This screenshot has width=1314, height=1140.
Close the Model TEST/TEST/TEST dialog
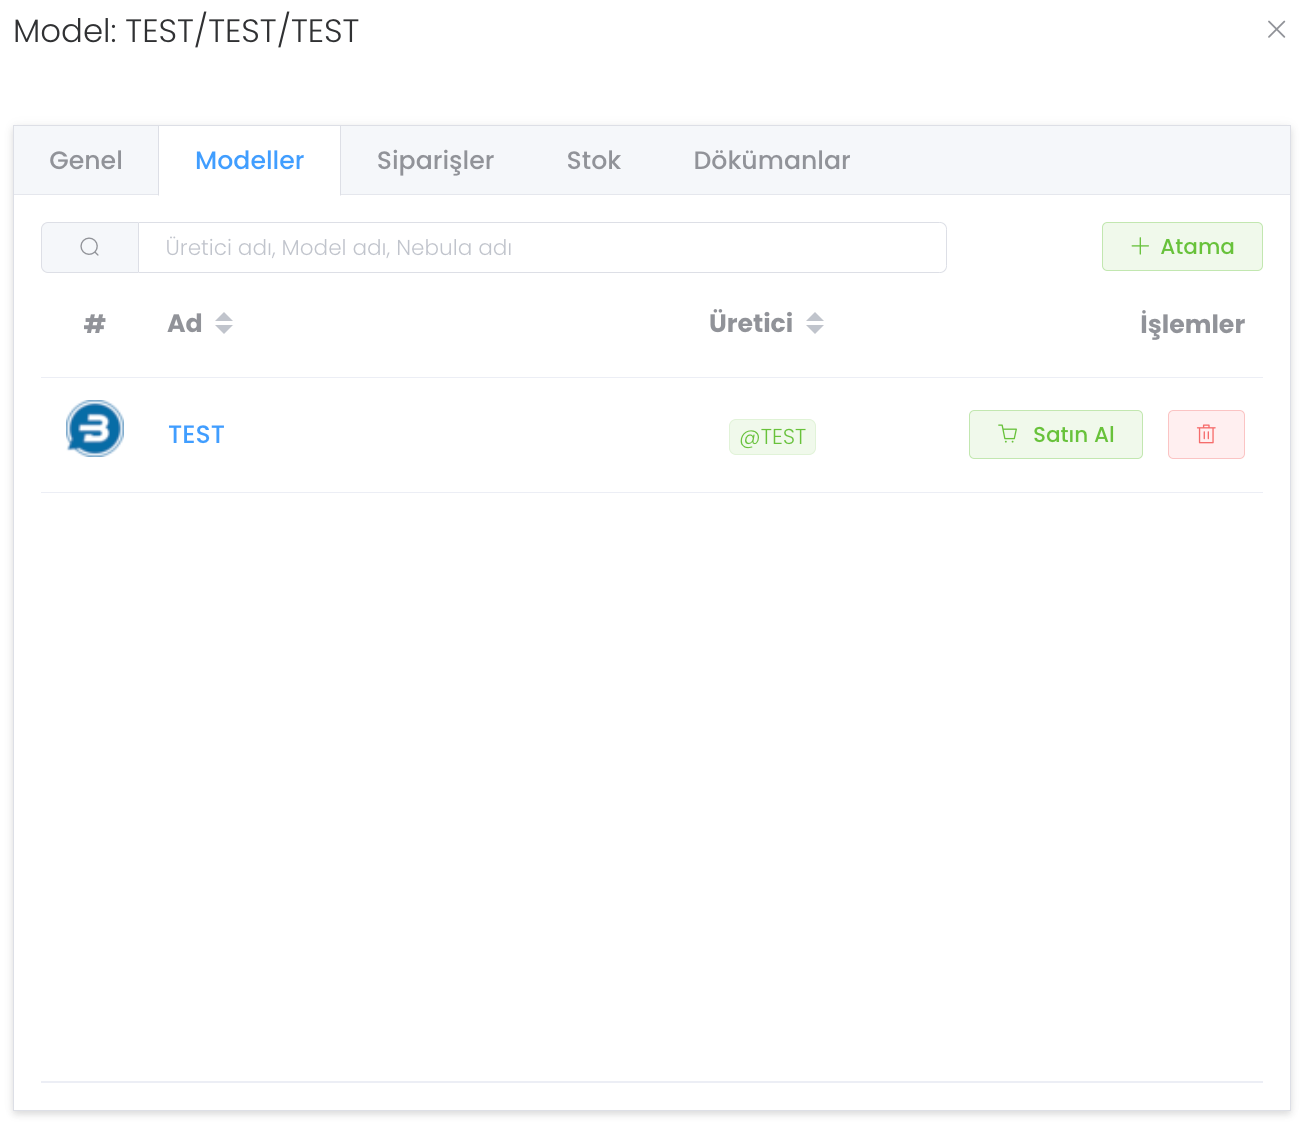pos(1276,30)
